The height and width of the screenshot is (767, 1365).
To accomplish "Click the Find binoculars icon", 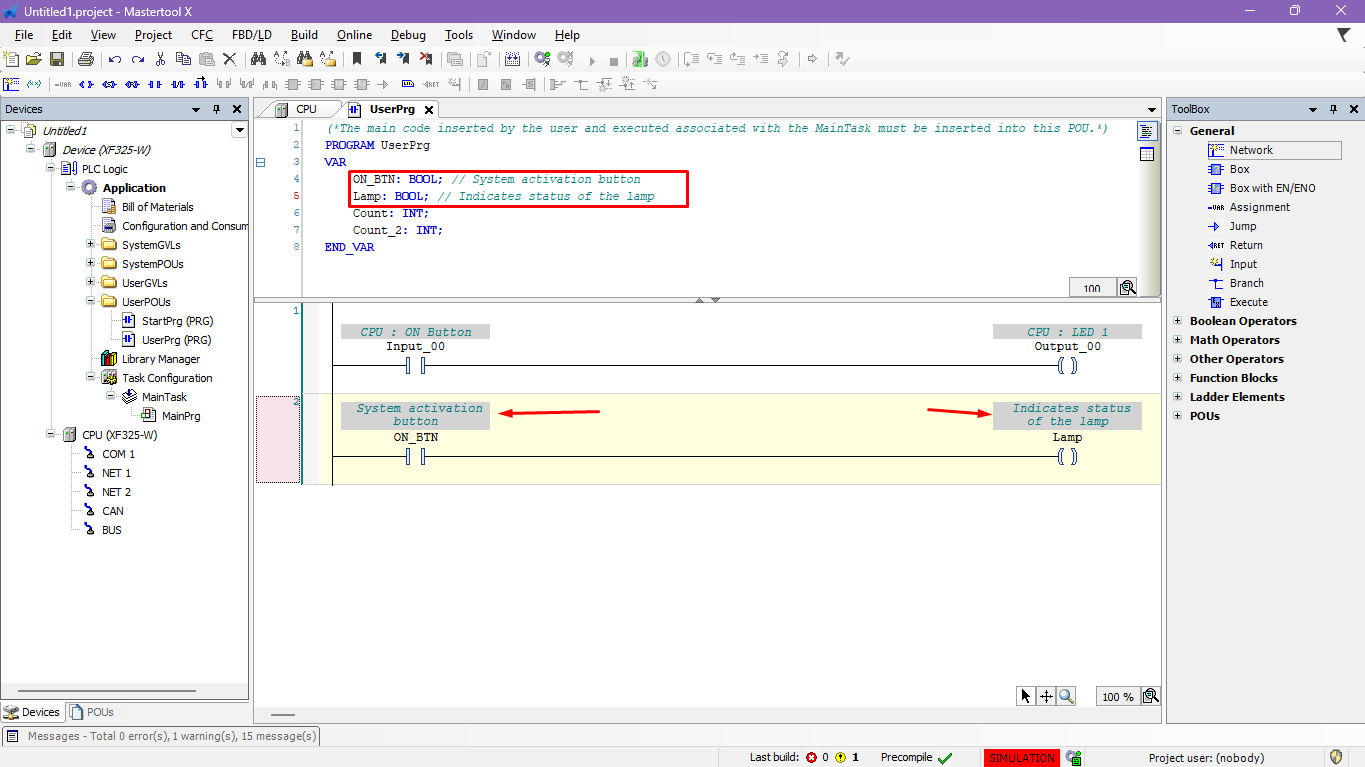I will 258,60.
